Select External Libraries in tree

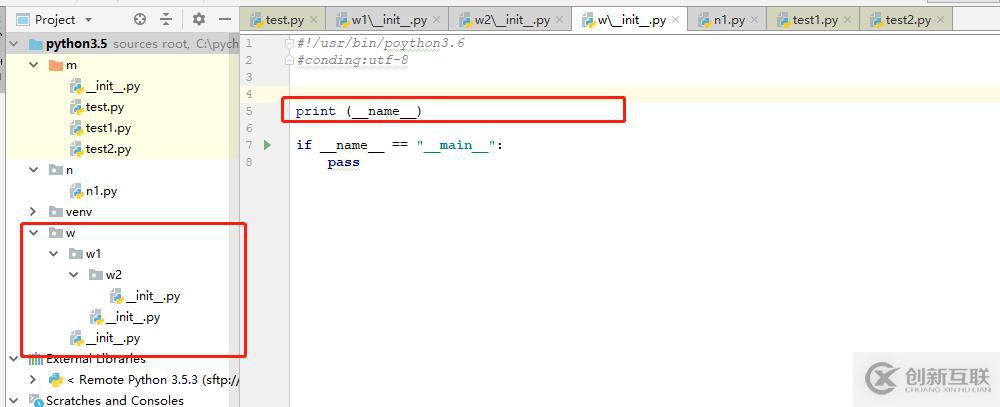pyautogui.click(x=96, y=359)
